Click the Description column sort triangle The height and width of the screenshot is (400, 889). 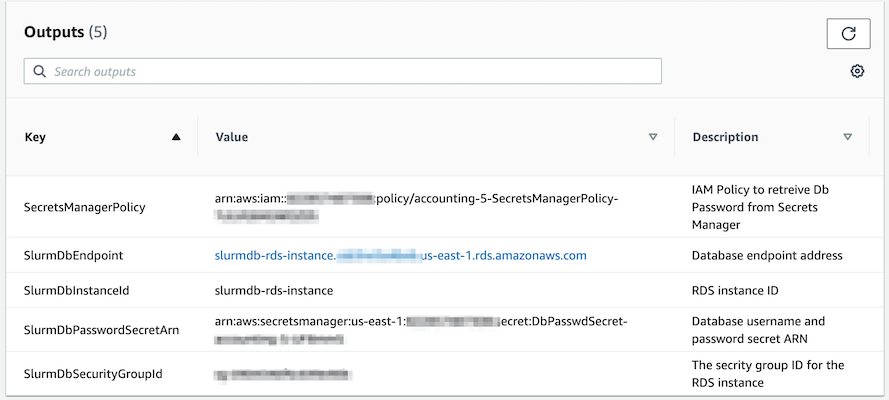pyautogui.click(x=848, y=137)
